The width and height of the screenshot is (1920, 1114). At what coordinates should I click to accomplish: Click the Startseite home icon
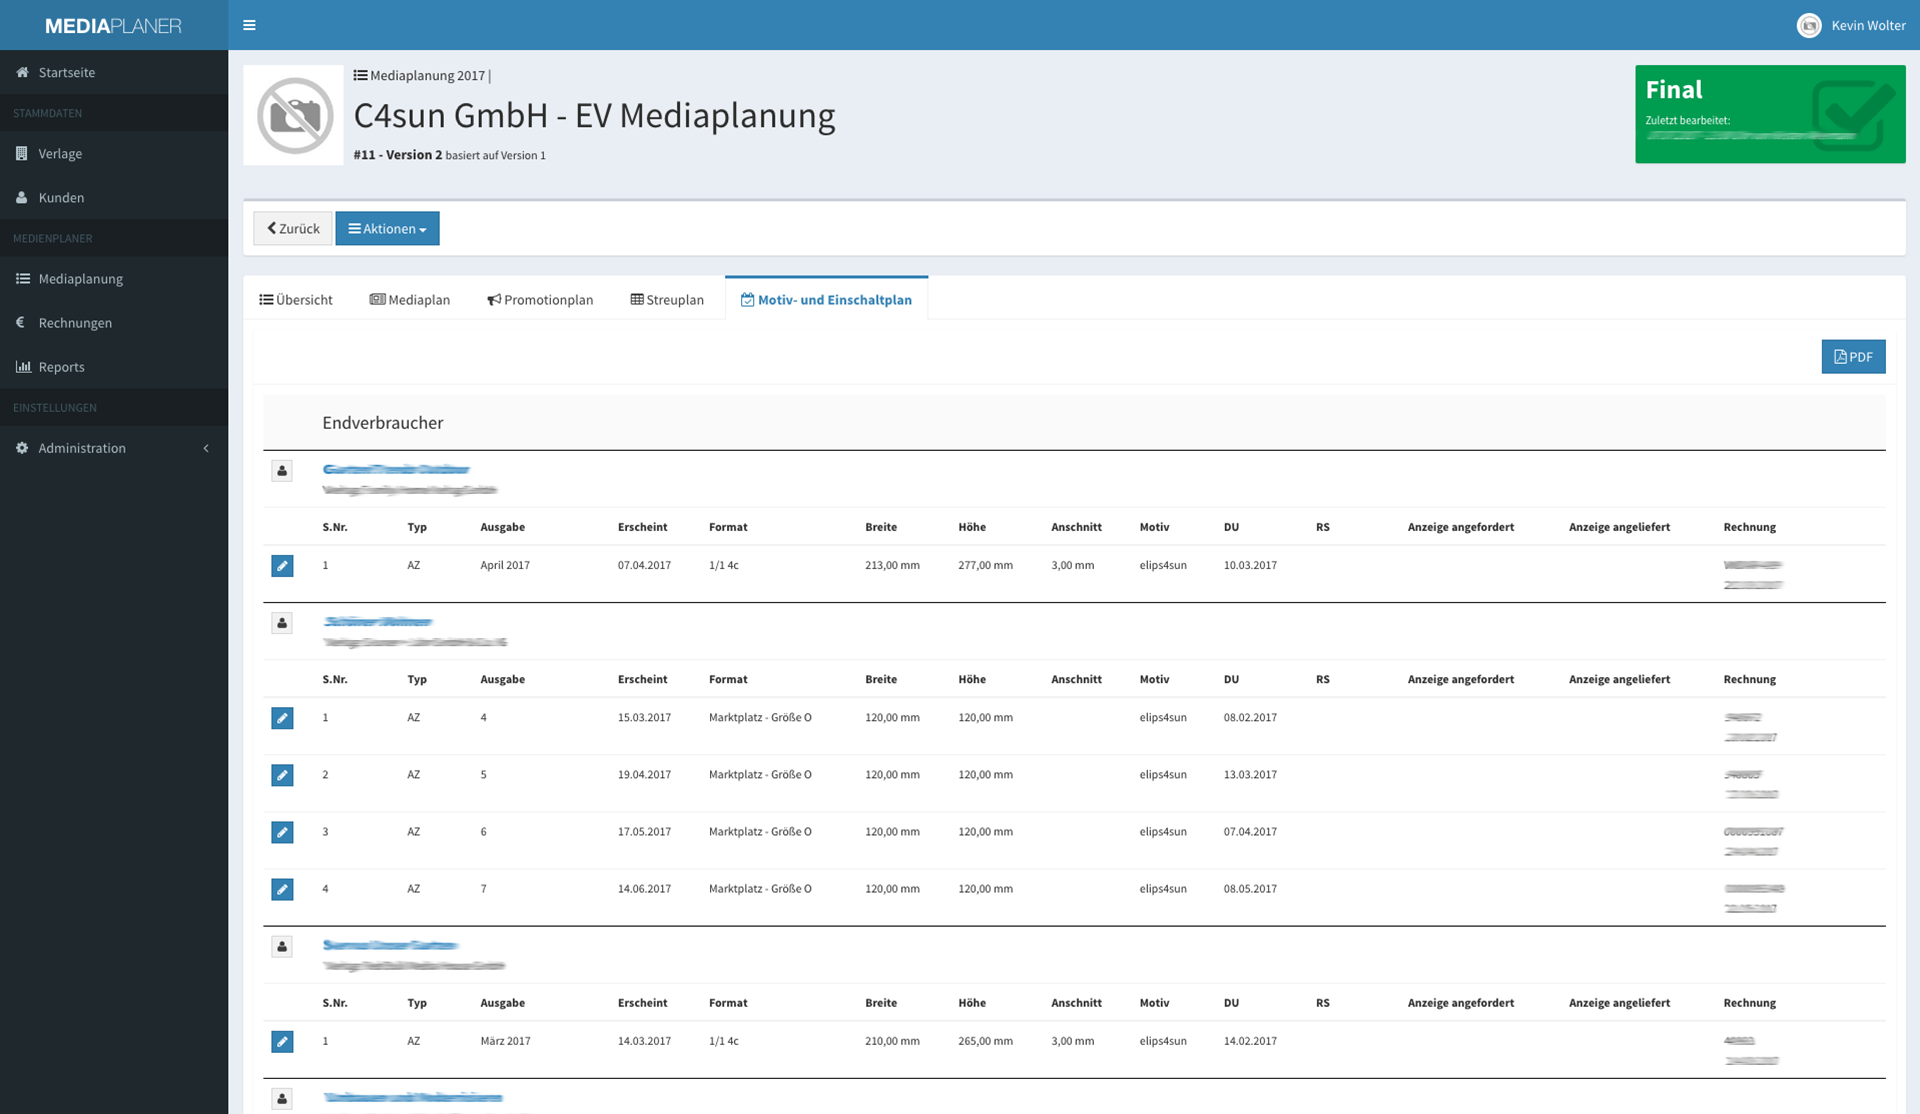coord(22,72)
